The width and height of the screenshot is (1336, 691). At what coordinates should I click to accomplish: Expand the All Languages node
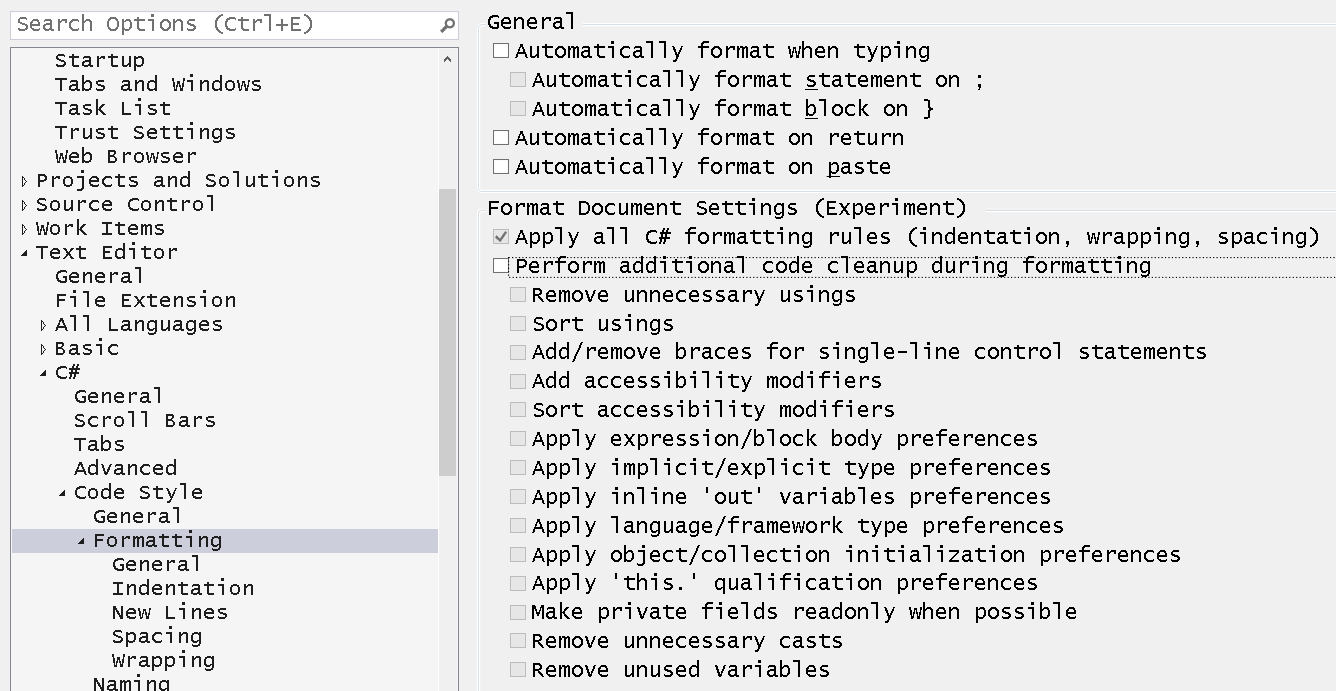pyautogui.click(x=41, y=324)
